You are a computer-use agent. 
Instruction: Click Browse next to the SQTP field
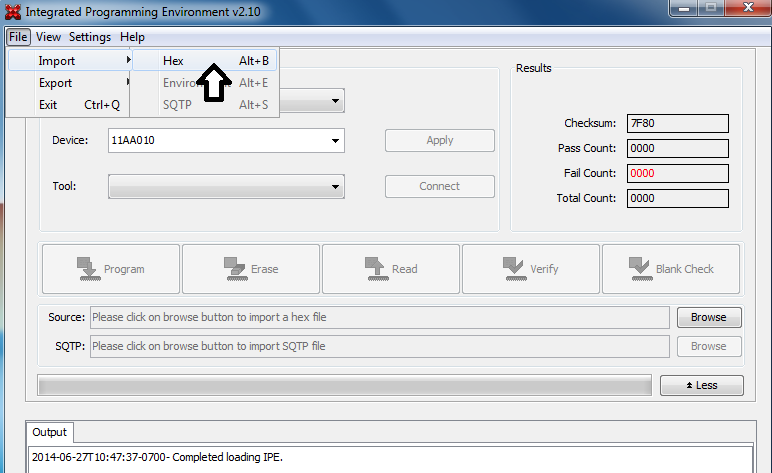(708, 346)
